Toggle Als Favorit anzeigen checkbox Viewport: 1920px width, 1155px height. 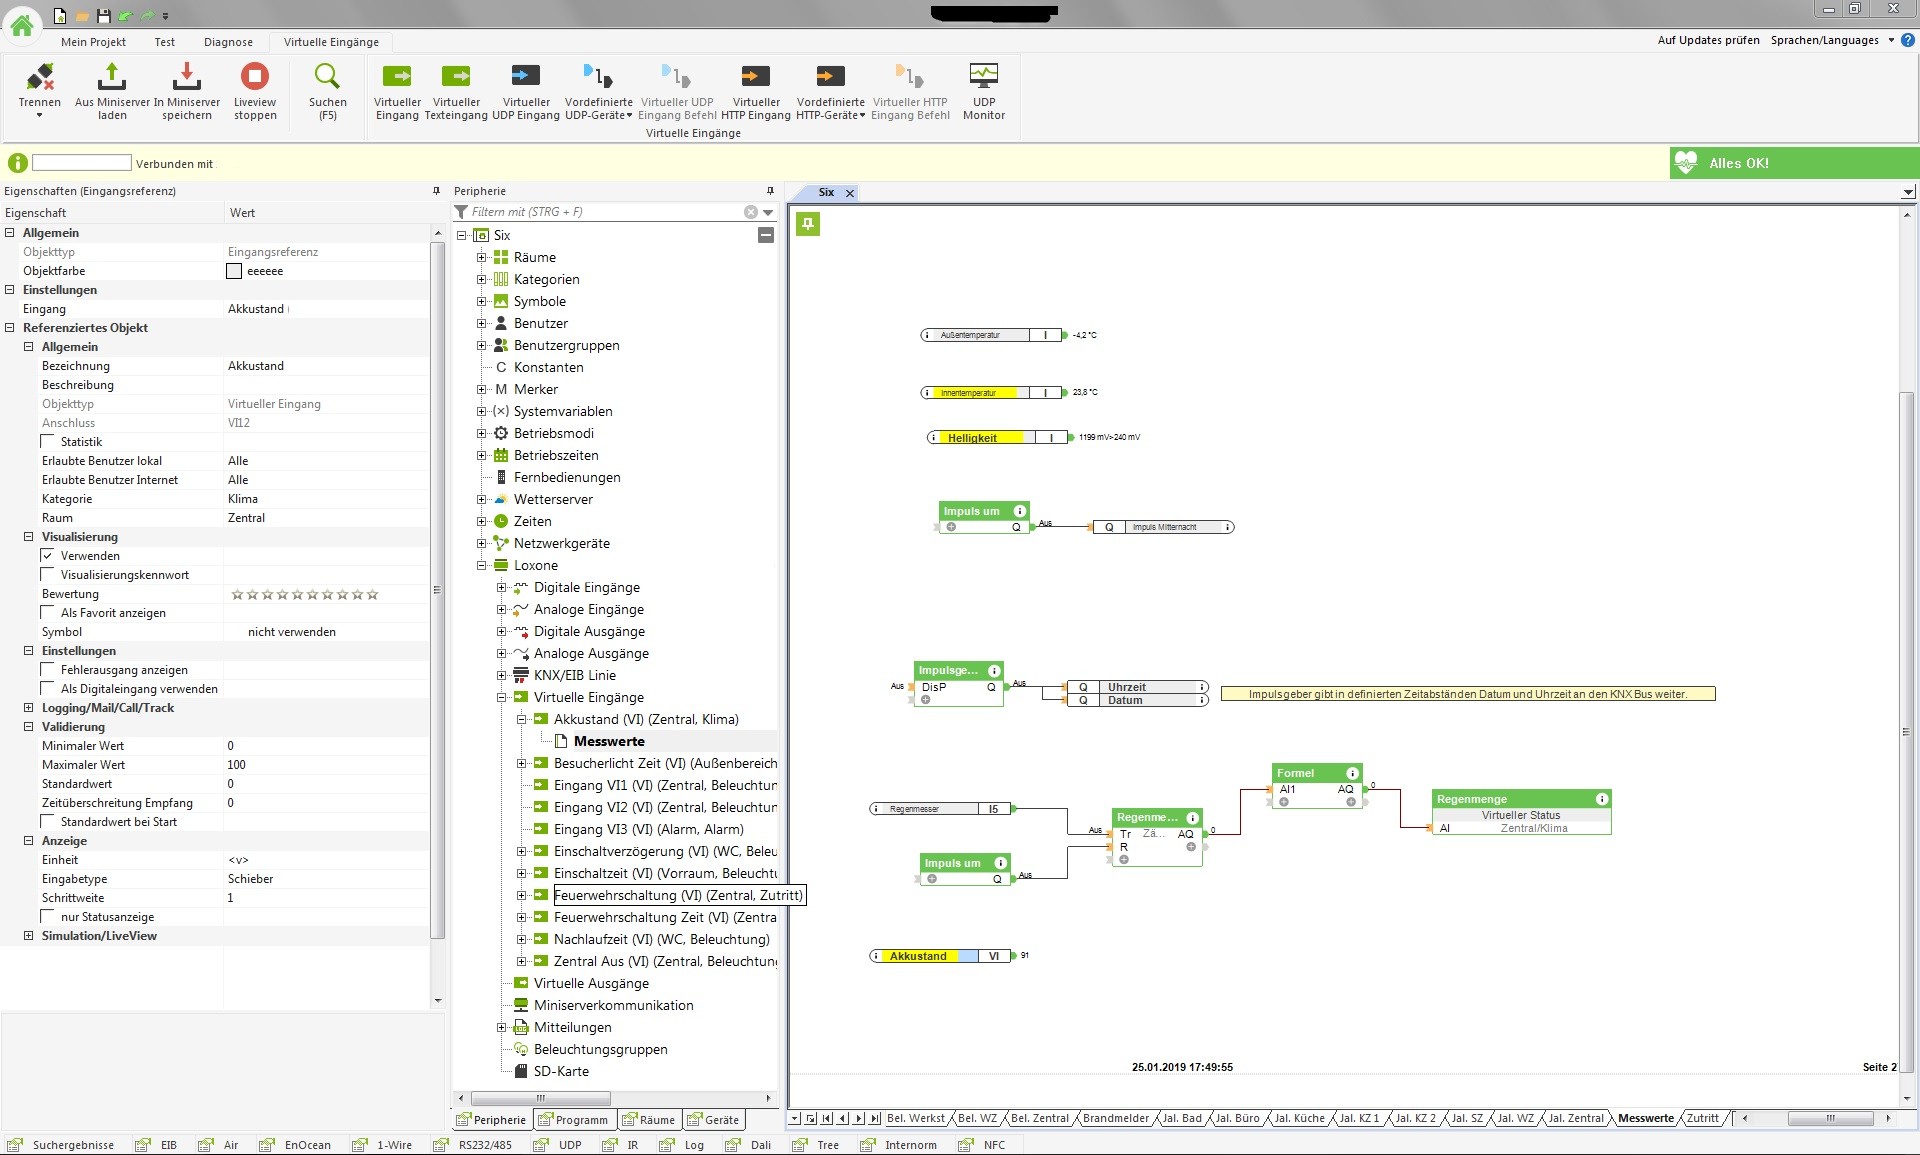tap(48, 613)
